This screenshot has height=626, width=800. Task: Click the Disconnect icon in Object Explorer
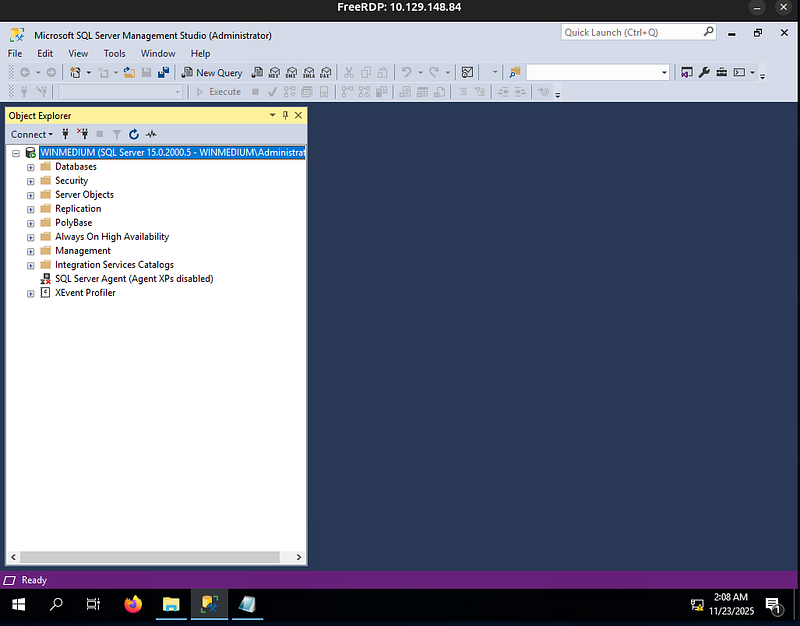tap(83, 134)
